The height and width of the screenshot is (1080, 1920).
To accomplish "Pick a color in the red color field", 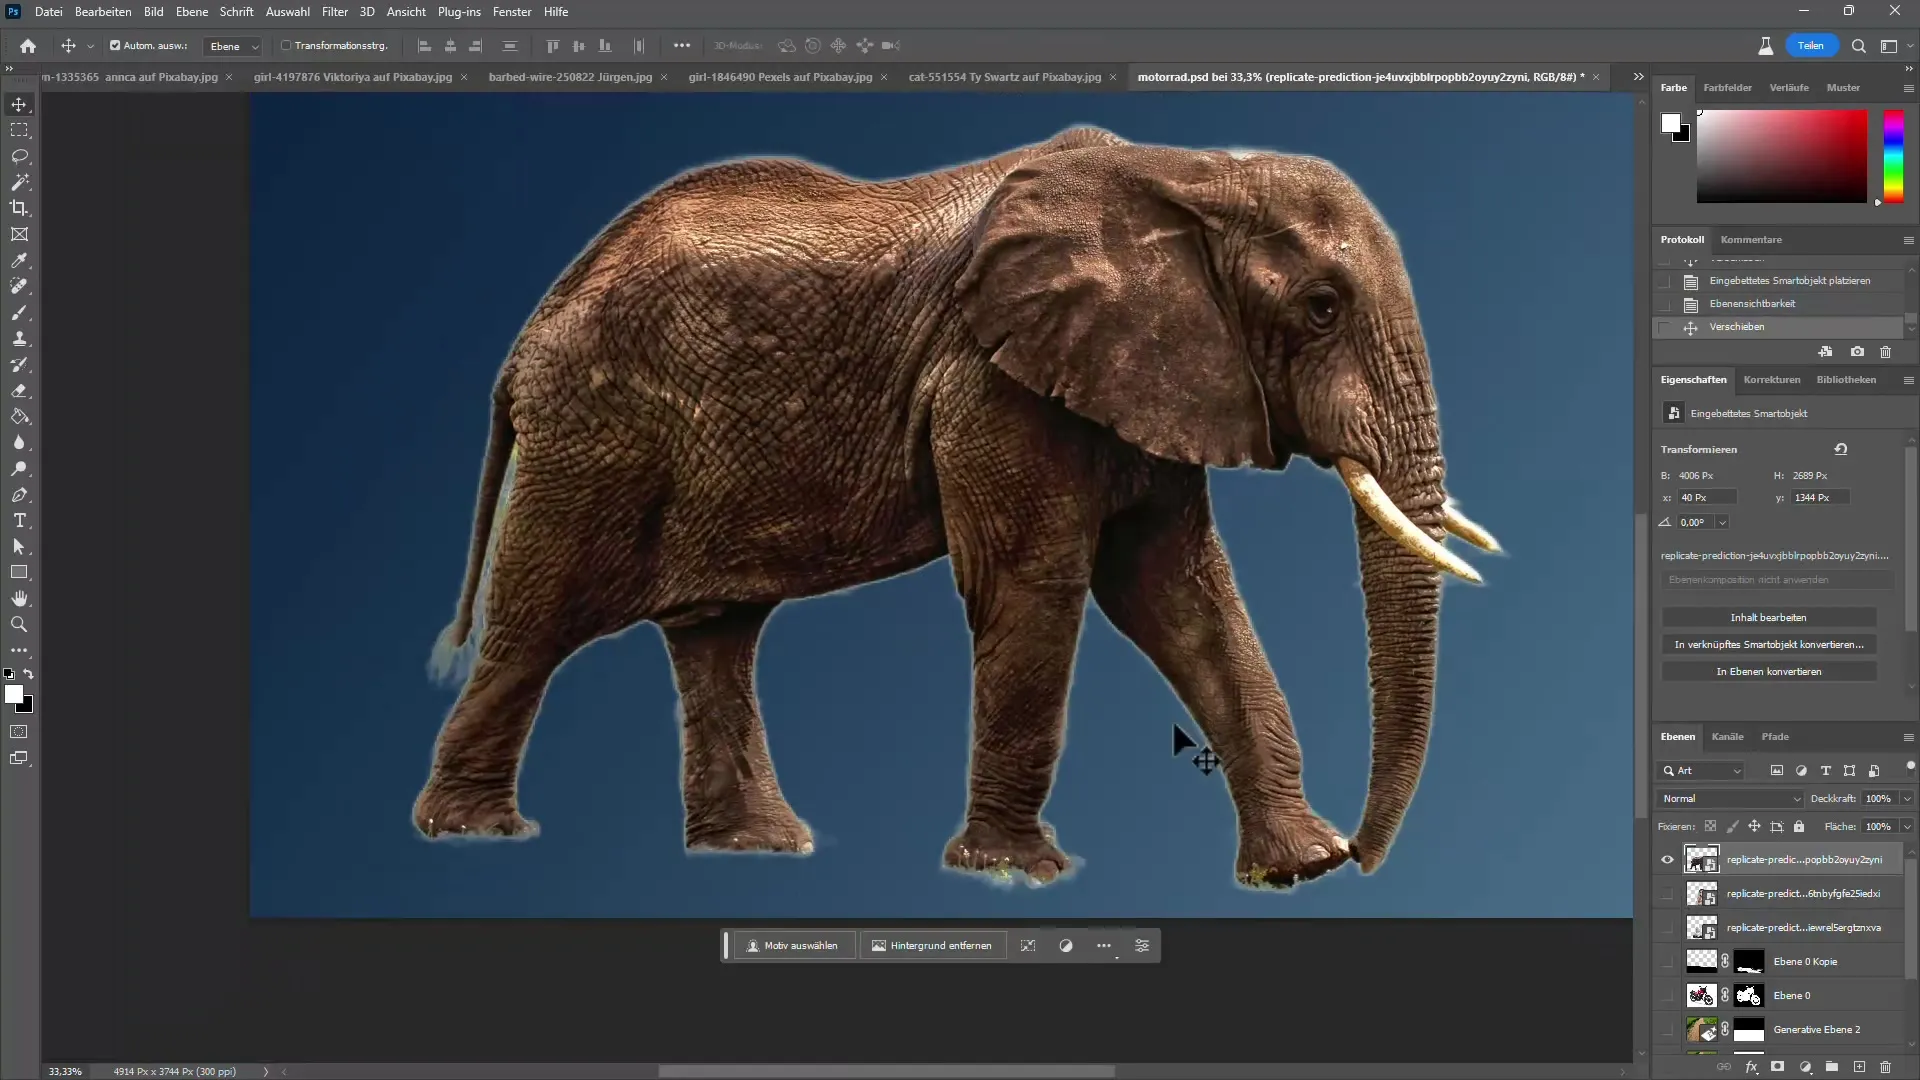I will (1781, 156).
